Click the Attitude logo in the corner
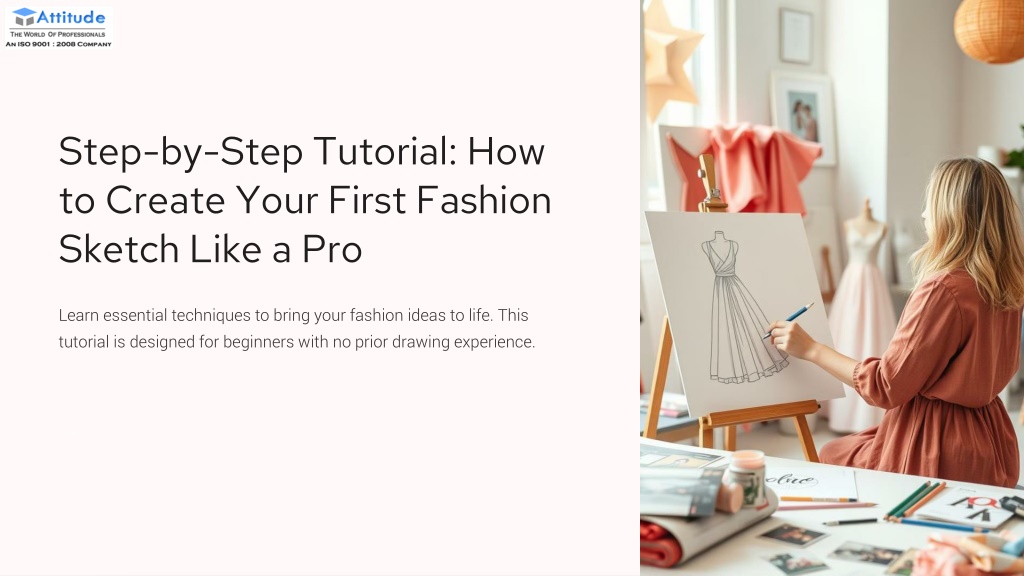The image size is (1024, 576). [59, 27]
